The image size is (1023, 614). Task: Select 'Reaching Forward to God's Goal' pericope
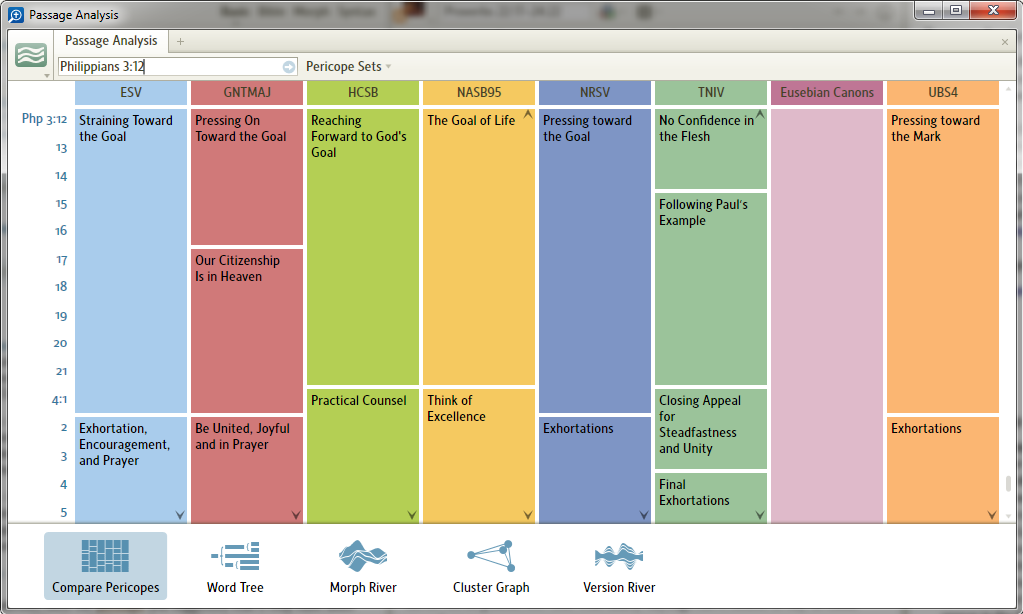[363, 247]
